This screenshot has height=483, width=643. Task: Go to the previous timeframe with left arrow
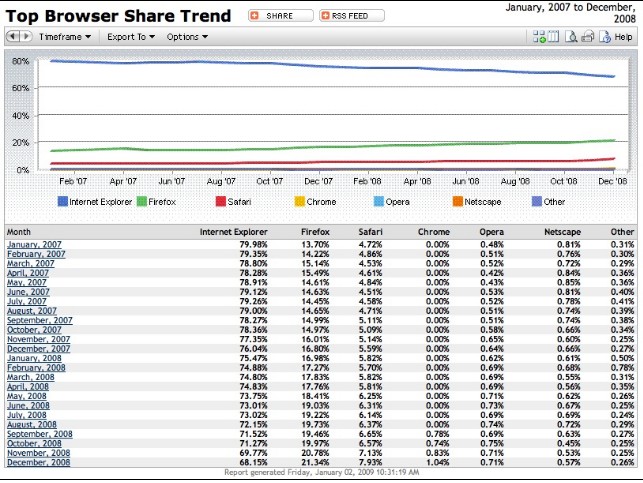[x=13, y=36]
